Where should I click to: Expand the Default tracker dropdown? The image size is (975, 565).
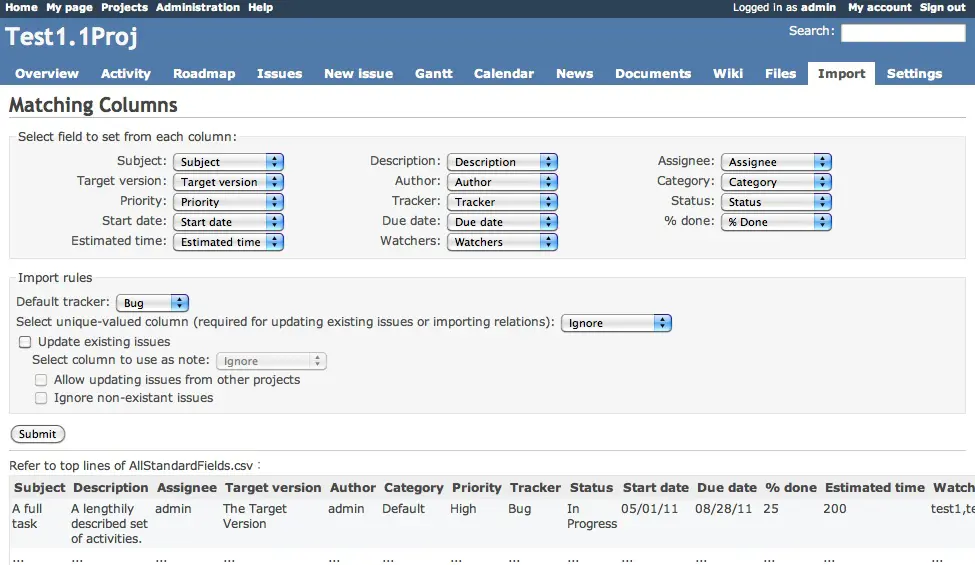click(x=152, y=303)
